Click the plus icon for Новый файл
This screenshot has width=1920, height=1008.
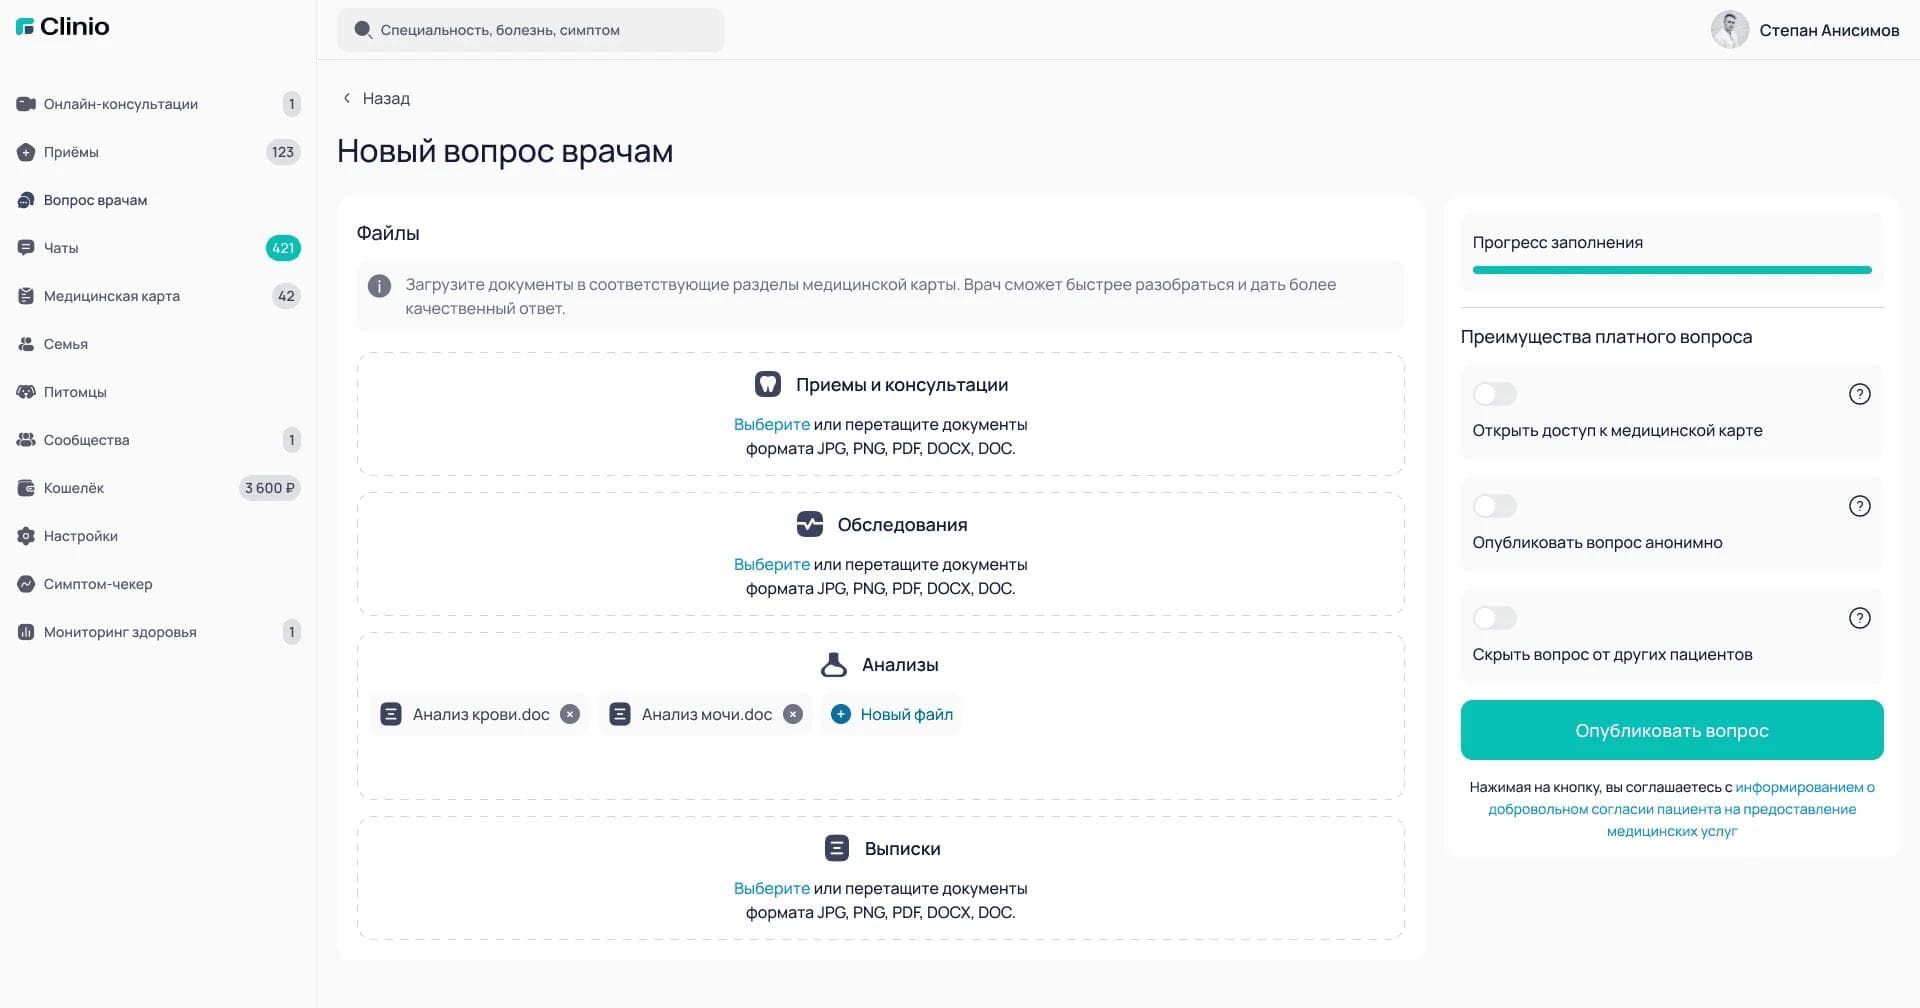[x=841, y=714]
